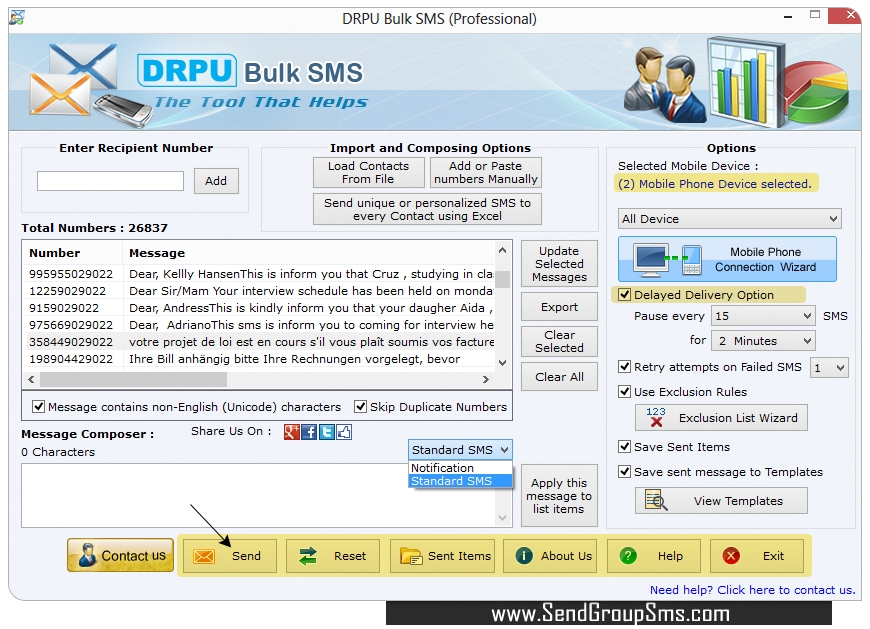Click the DRPU logo in banner
This screenshot has width=870, height=629.
187,71
